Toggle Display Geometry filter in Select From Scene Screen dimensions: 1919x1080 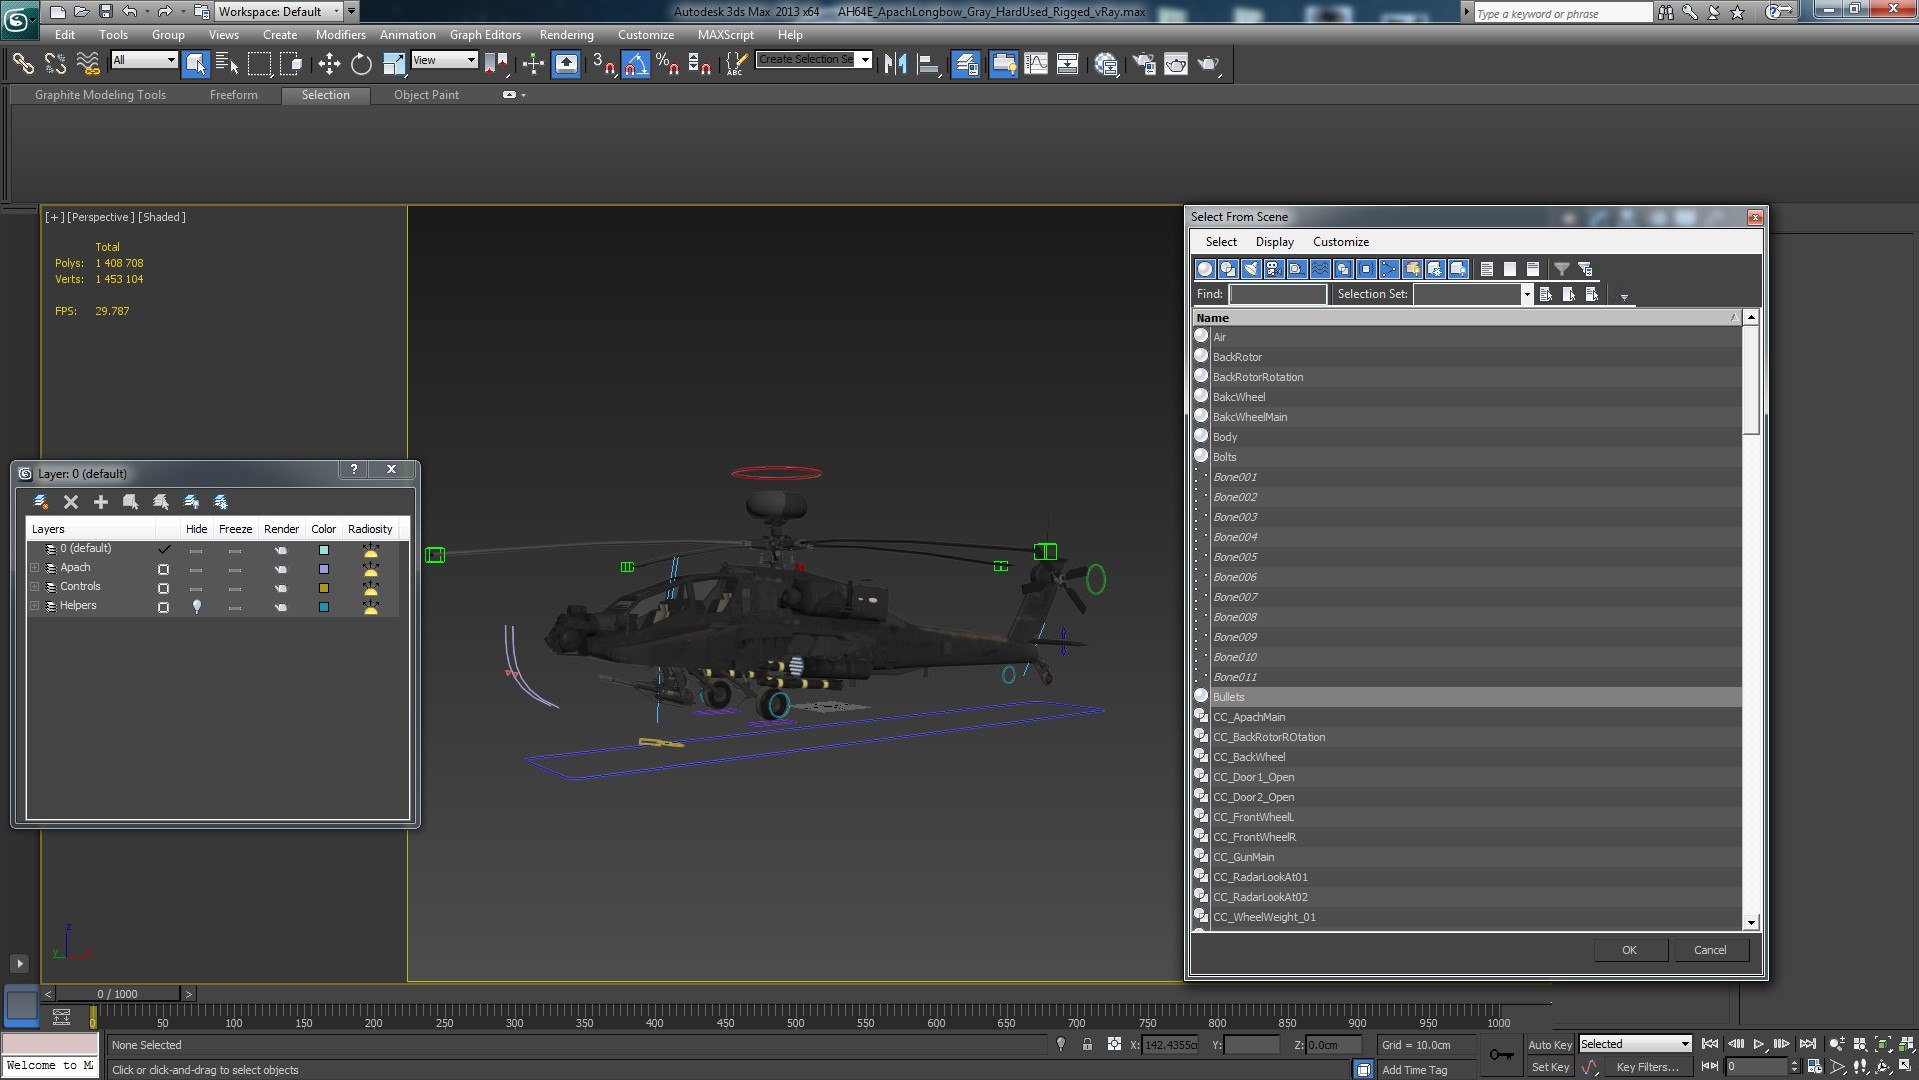(x=1205, y=269)
